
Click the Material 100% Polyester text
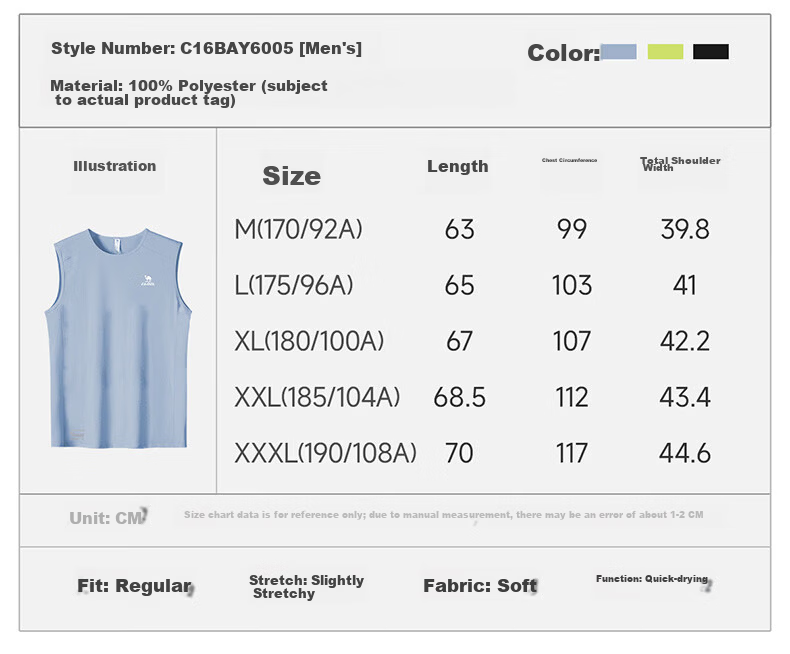(x=189, y=93)
